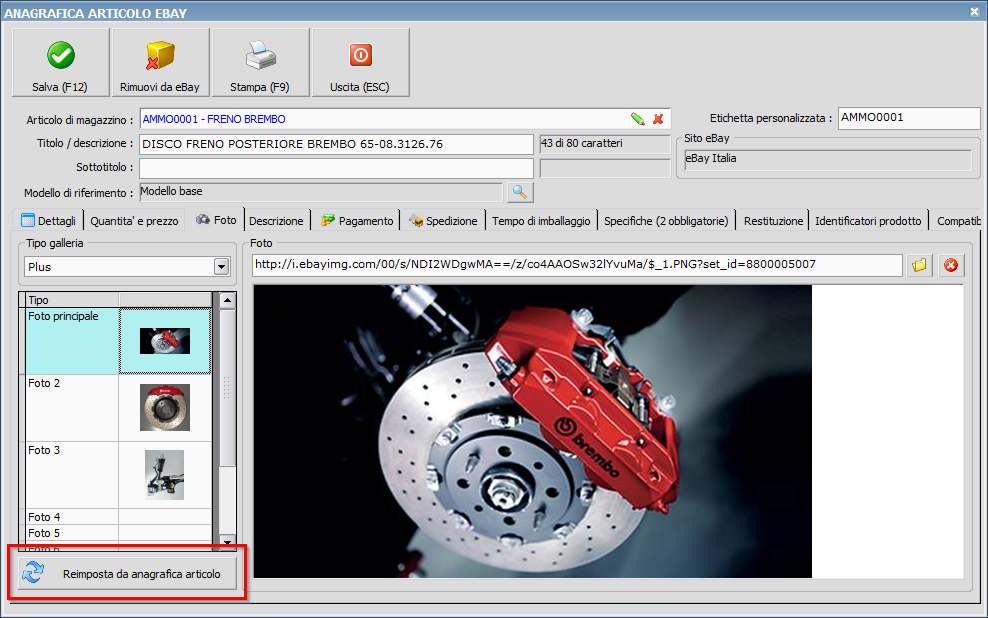Click the photo list scroll up arrow
988x618 pixels.
coord(227,300)
